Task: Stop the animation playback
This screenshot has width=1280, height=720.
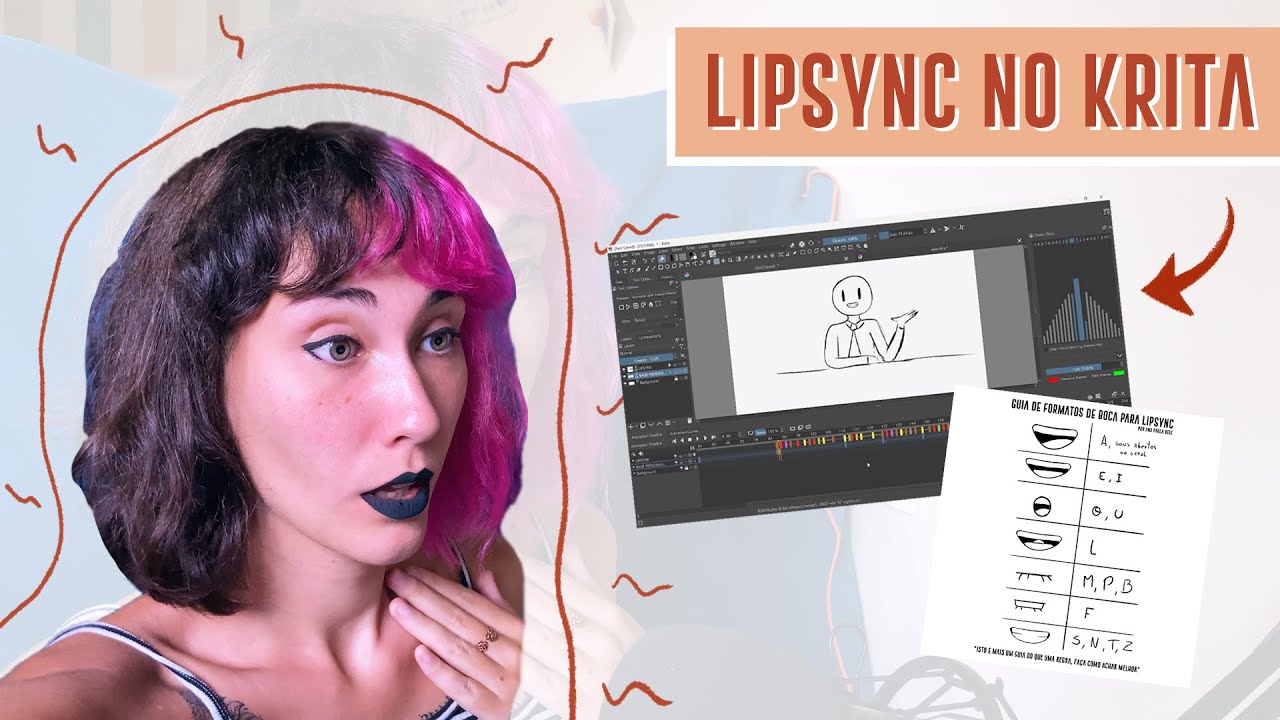Action: click(690, 440)
